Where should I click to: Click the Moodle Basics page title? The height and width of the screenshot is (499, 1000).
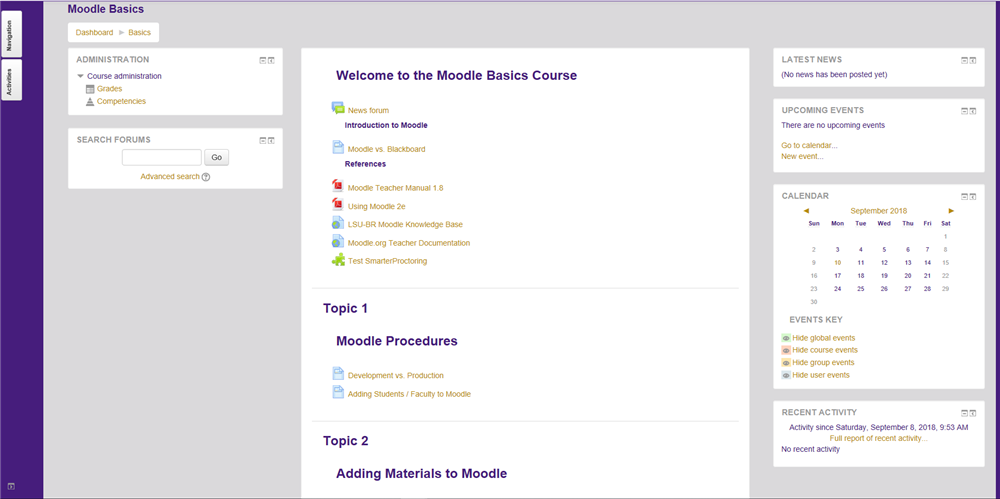pyautogui.click(x=106, y=9)
